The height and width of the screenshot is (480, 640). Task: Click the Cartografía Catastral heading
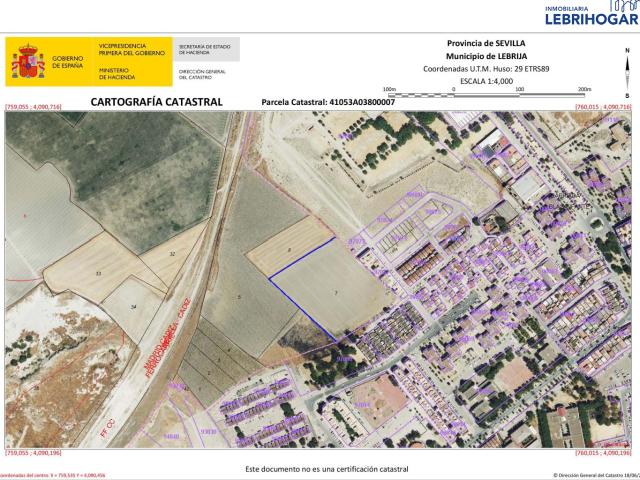tap(156, 102)
